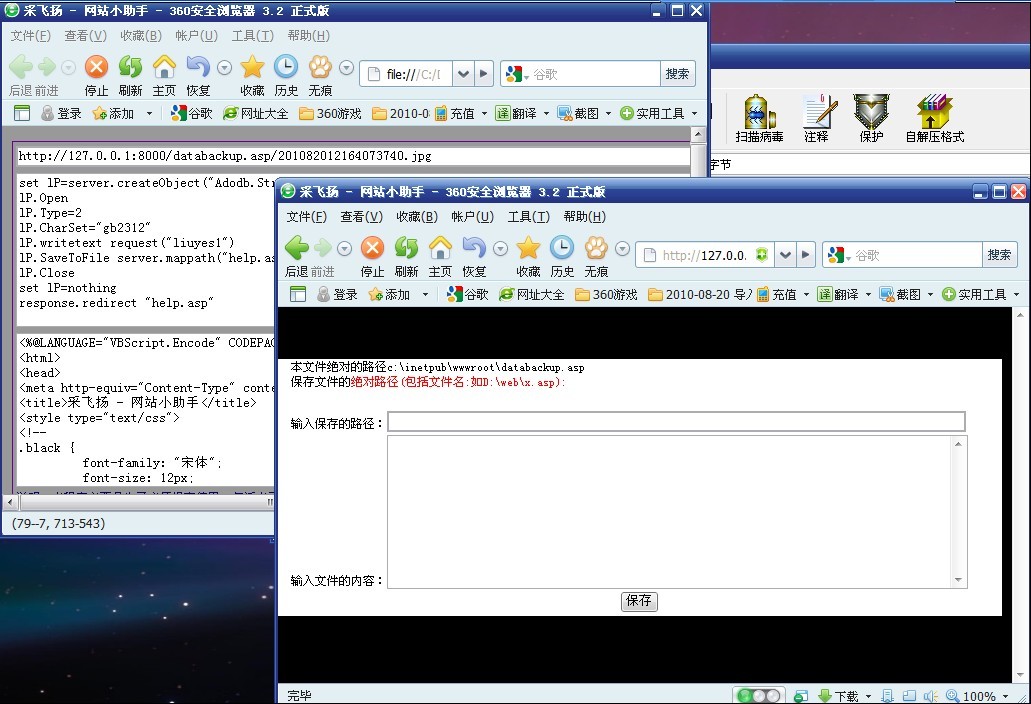Open 网址大全 bookmark in front browser
1031x704 pixels.
pos(531,294)
